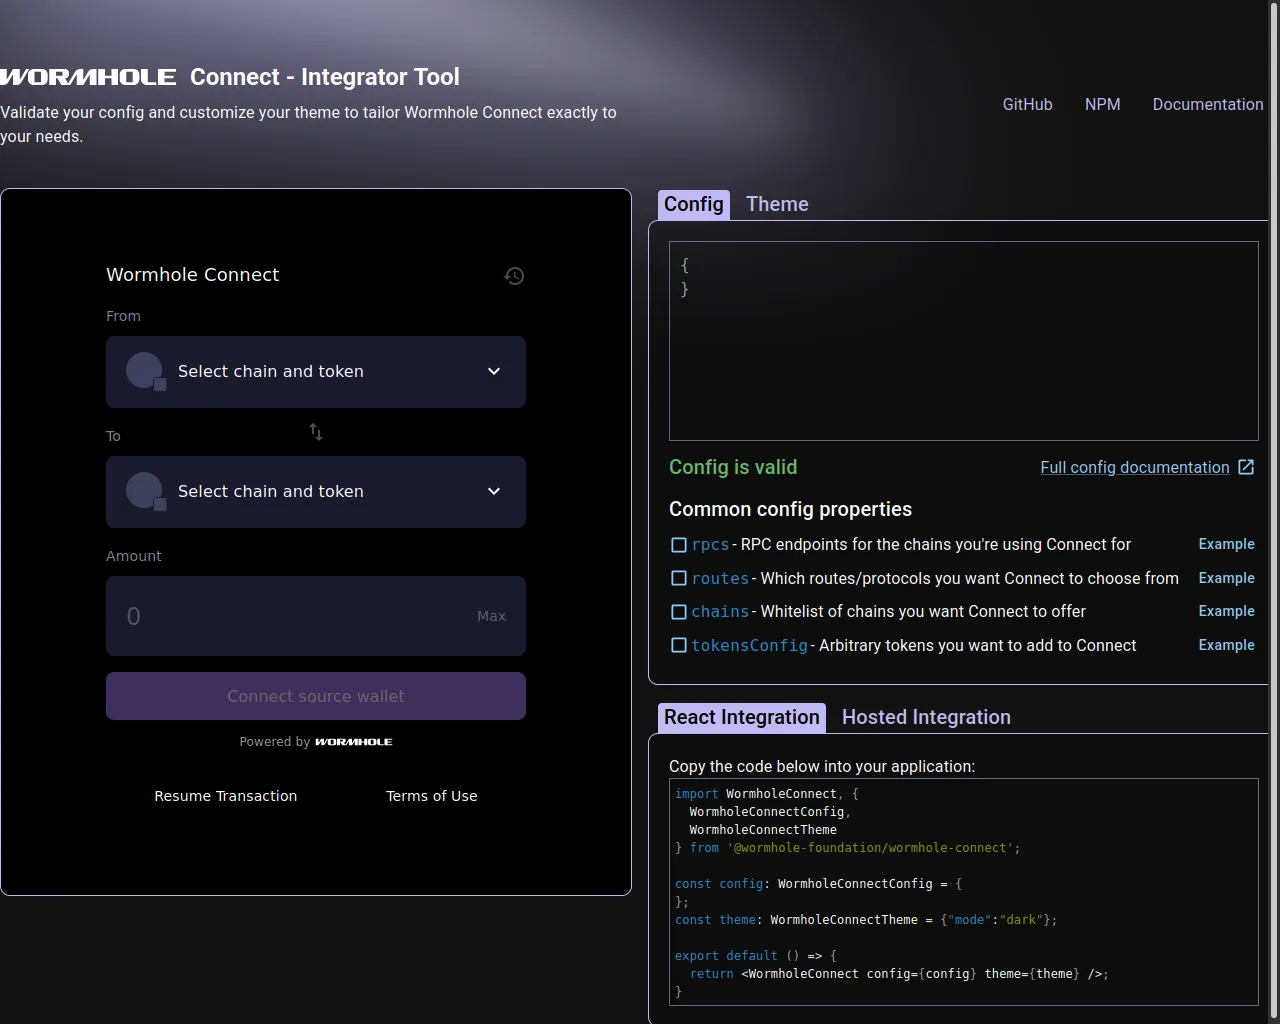Expand the From chain and token dropdown
This screenshot has height=1024, width=1280.
[x=316, y=372]
